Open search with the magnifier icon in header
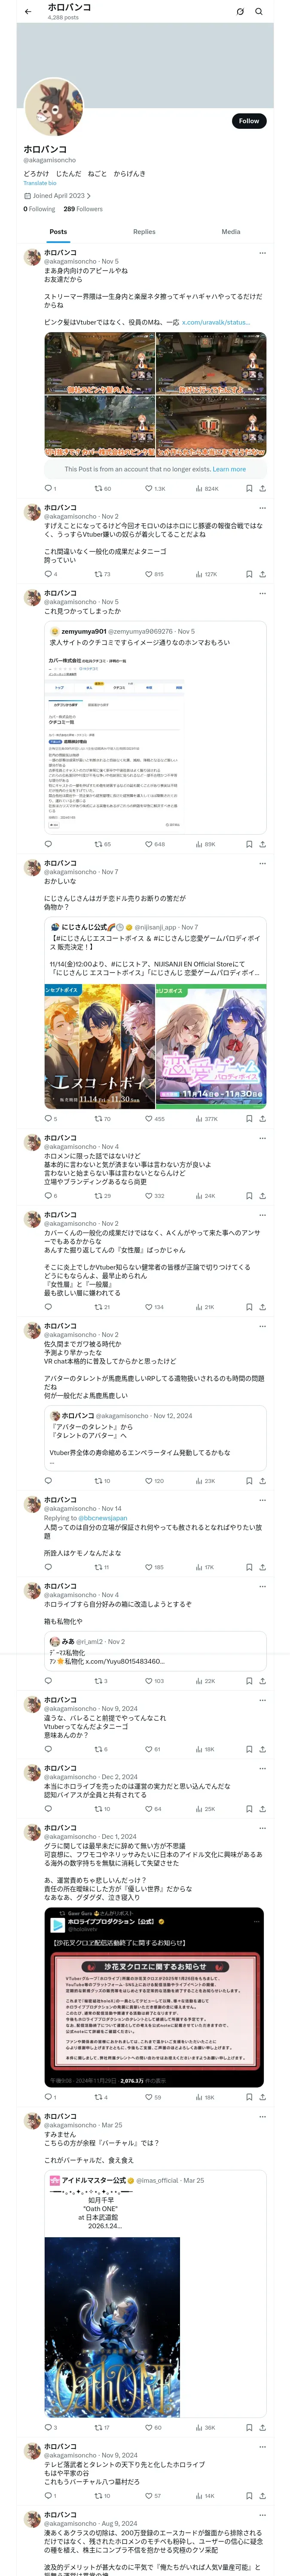 click(259, 12)
